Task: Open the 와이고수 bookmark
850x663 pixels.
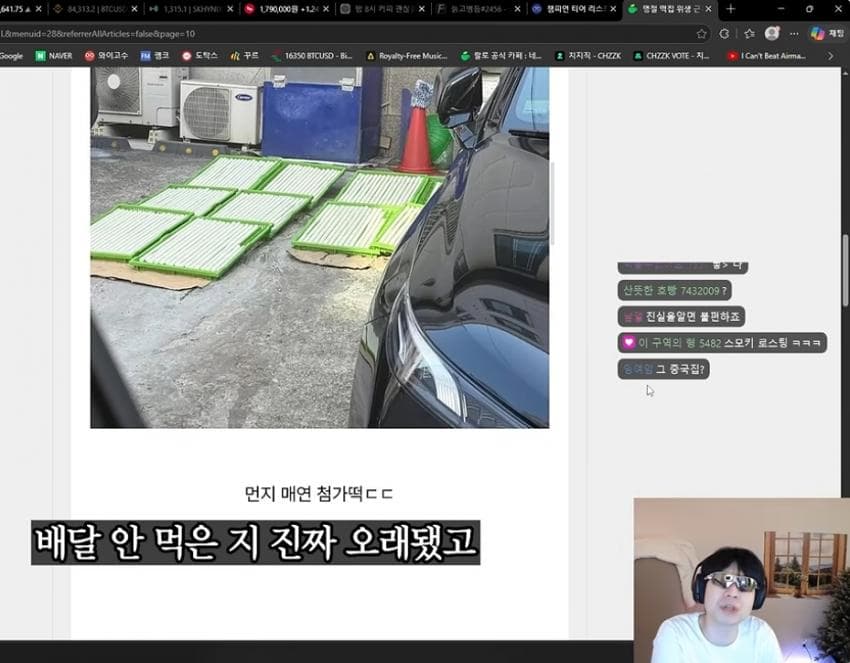Action: pos(106,56)
